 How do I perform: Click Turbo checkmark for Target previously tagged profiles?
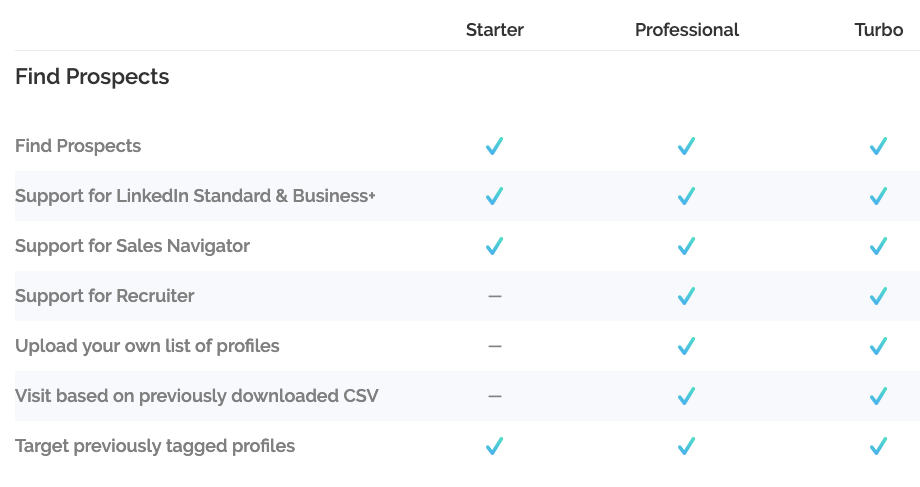878,446
